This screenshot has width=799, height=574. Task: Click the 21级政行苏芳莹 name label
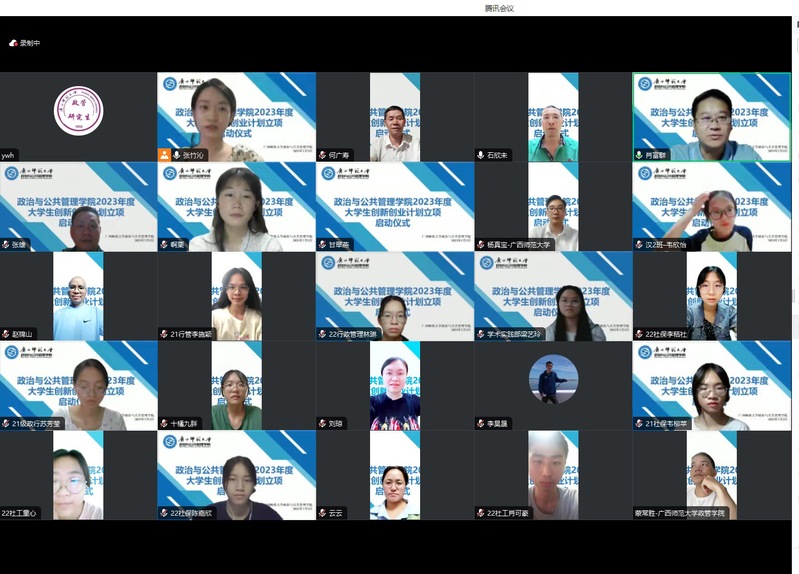(x=36, y=424)
